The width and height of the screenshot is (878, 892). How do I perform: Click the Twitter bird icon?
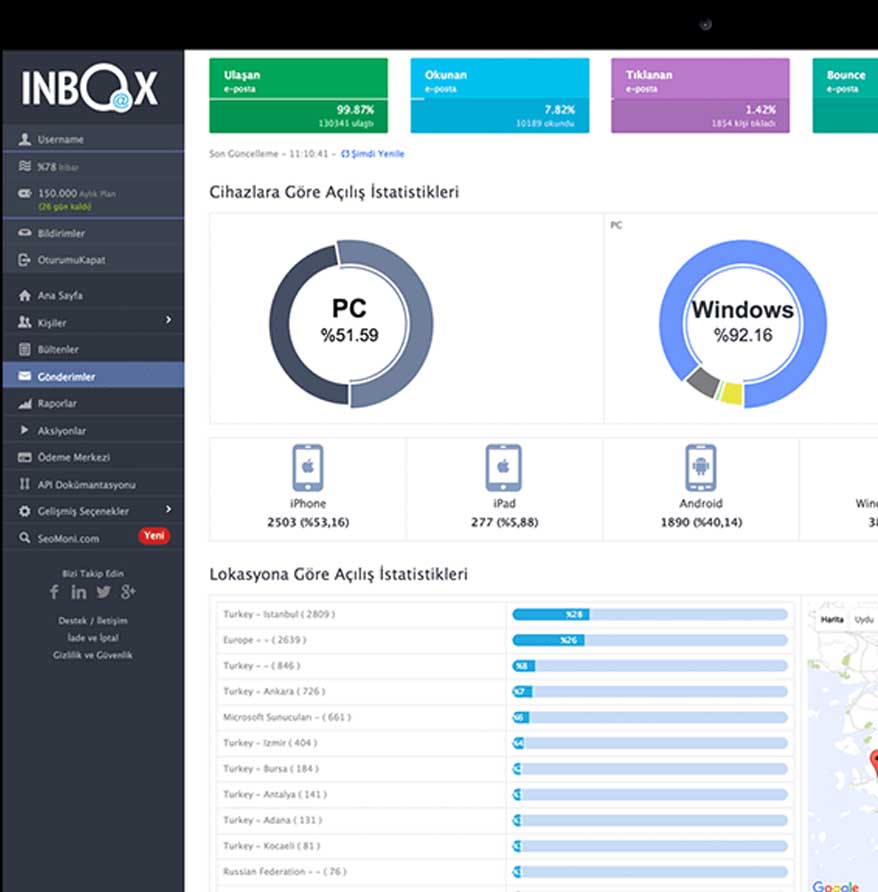[103, 592]
